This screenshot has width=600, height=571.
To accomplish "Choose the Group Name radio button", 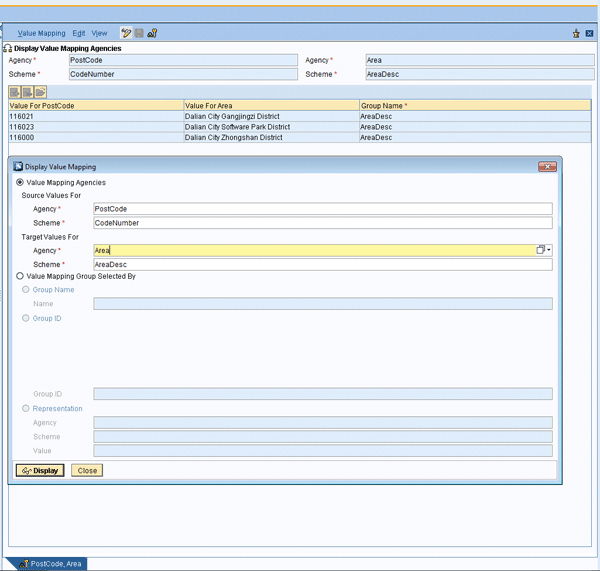I will point(26,289).
